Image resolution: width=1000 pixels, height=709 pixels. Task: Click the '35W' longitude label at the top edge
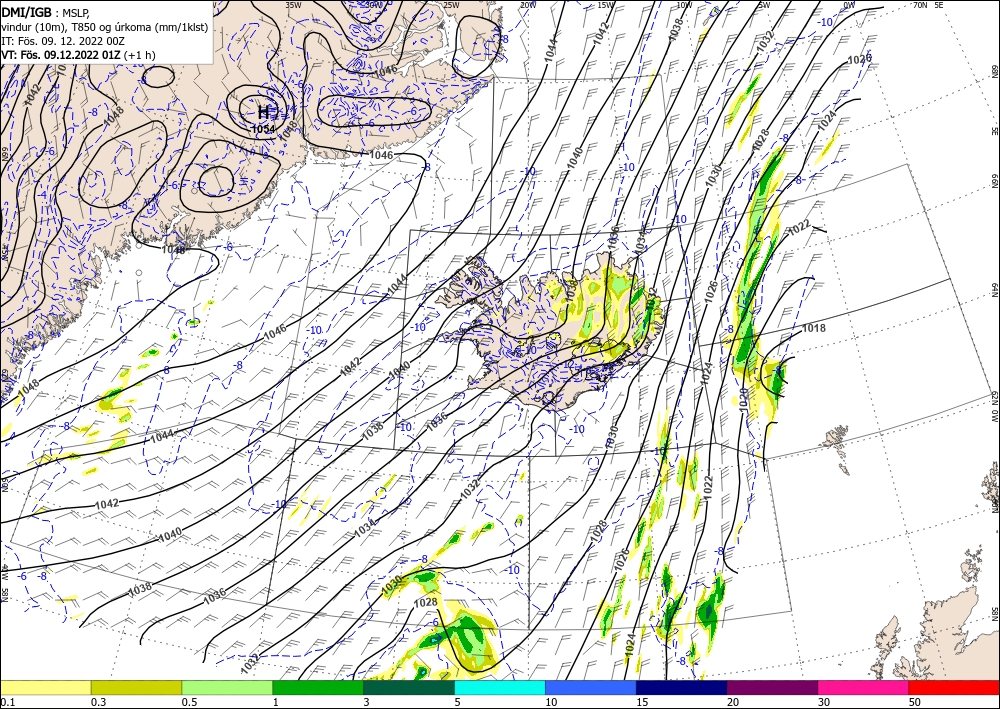293,4
